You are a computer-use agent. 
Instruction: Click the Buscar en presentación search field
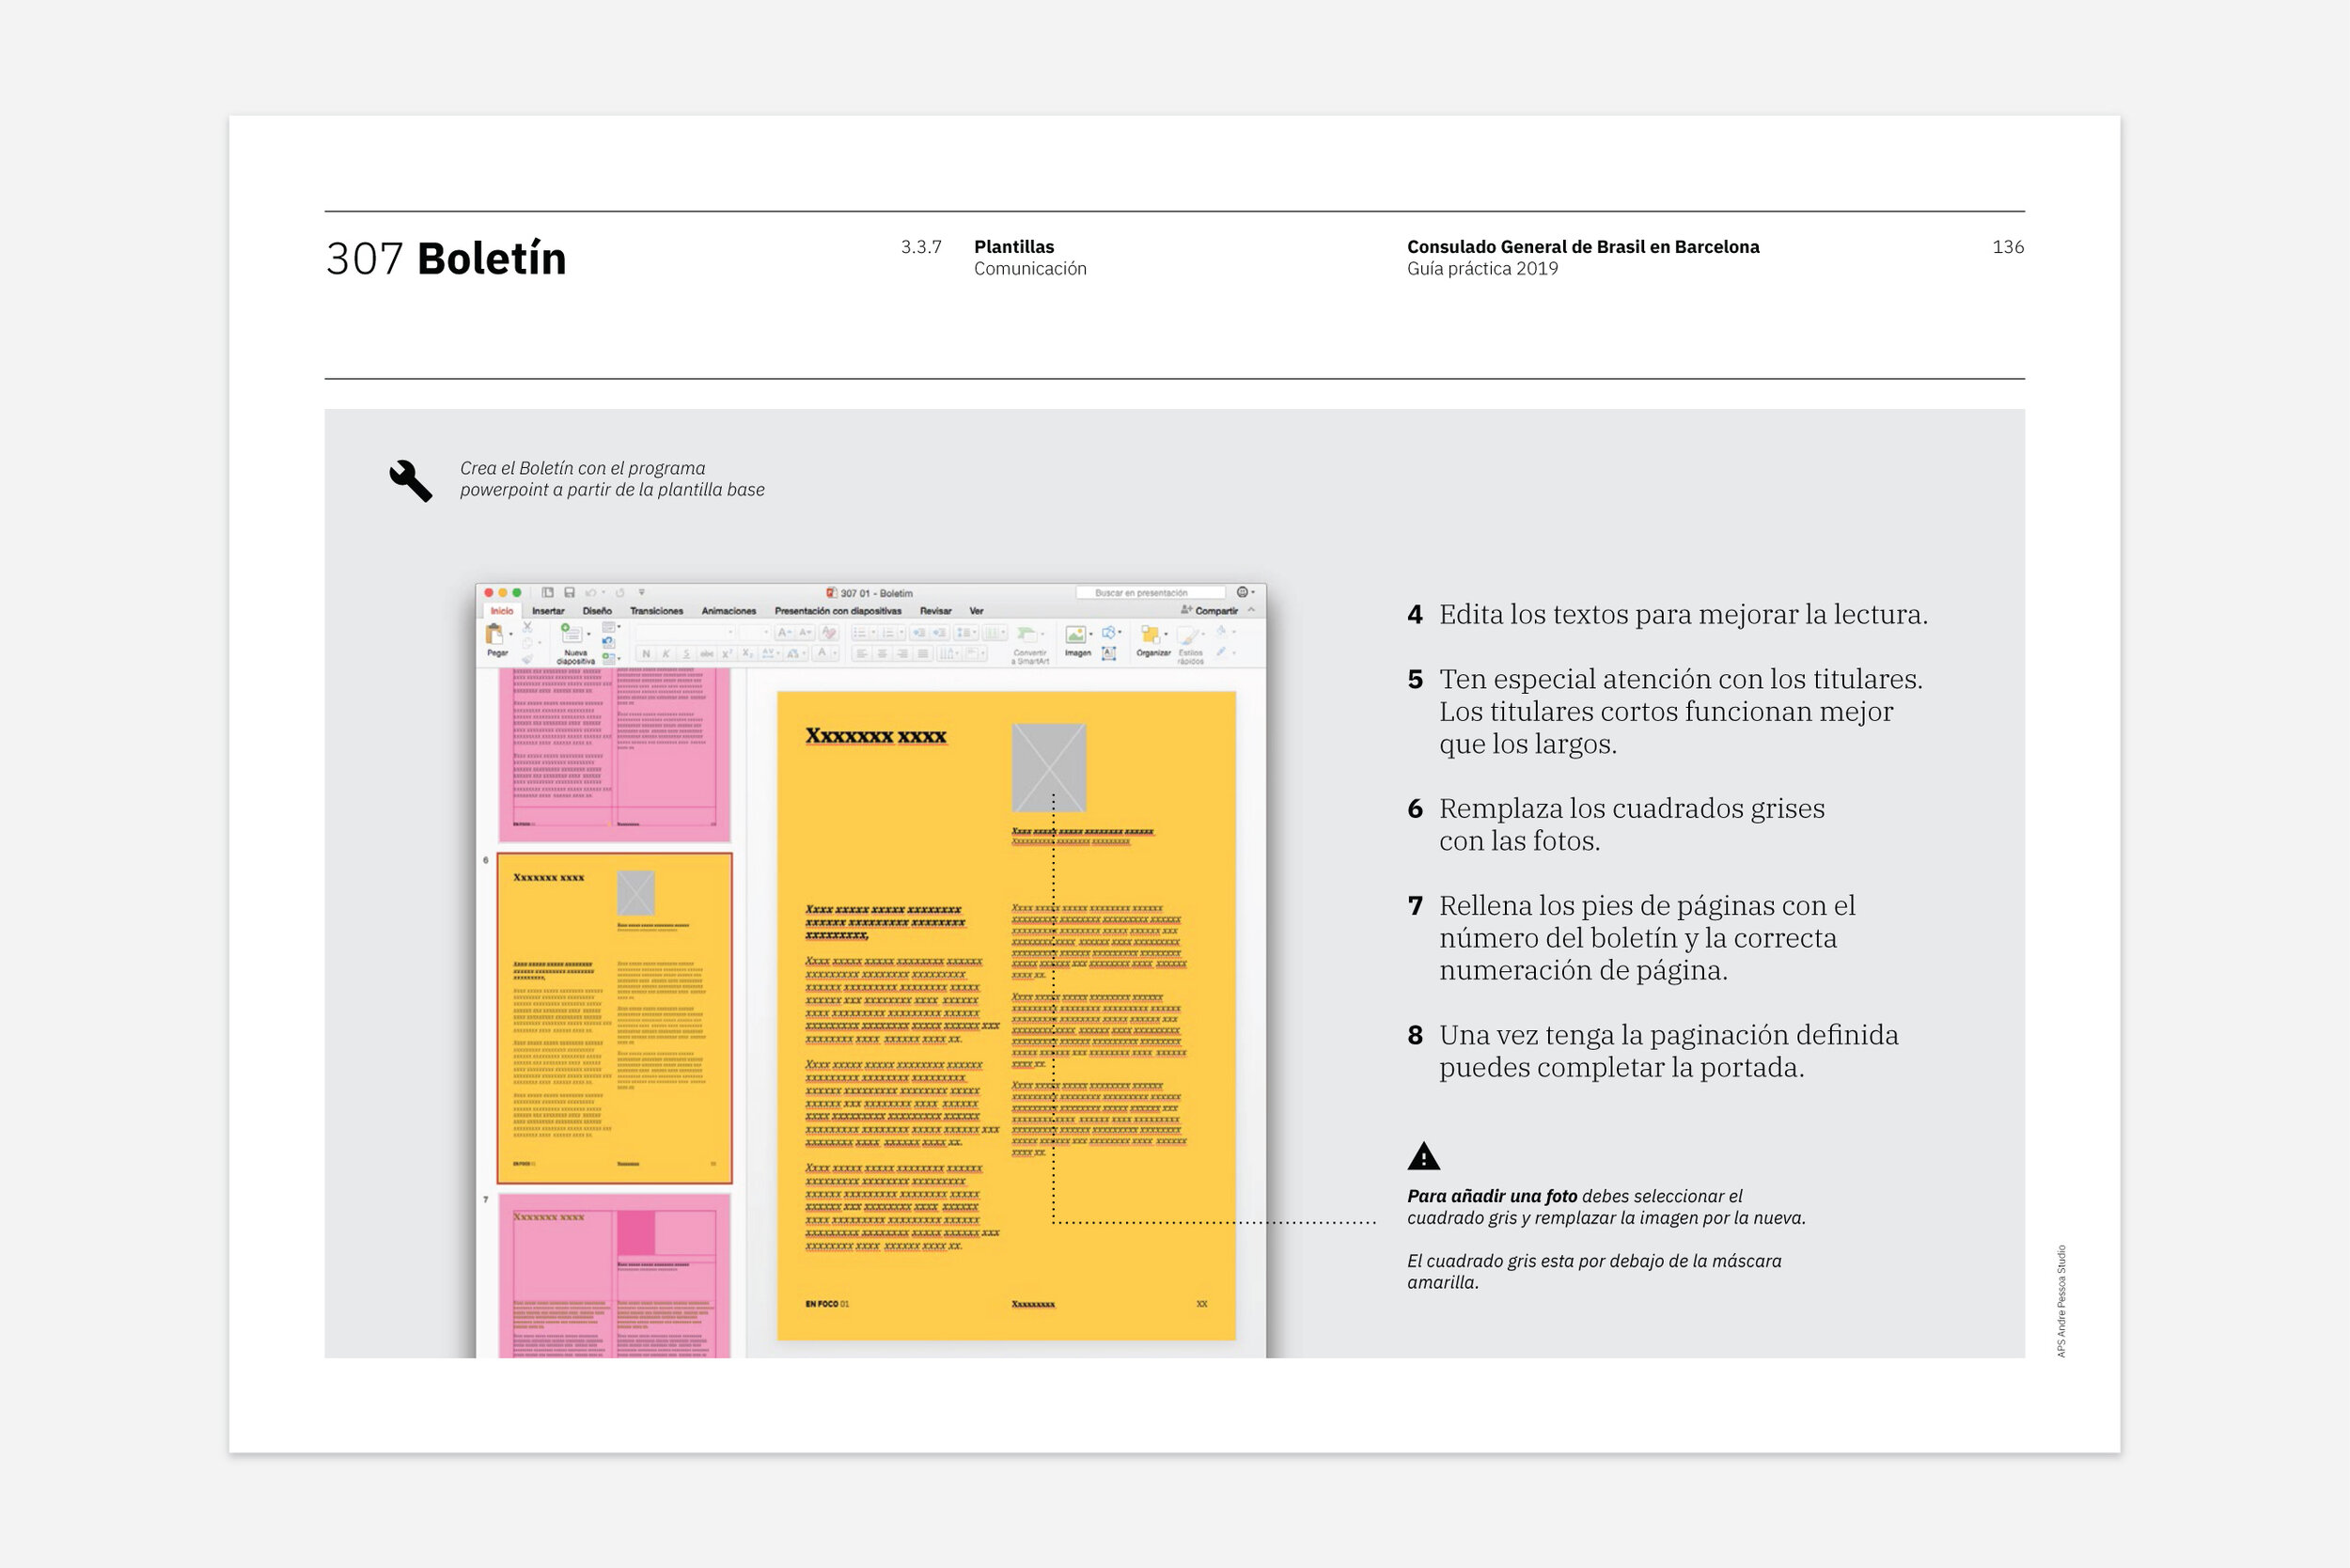coord(1149,593)
